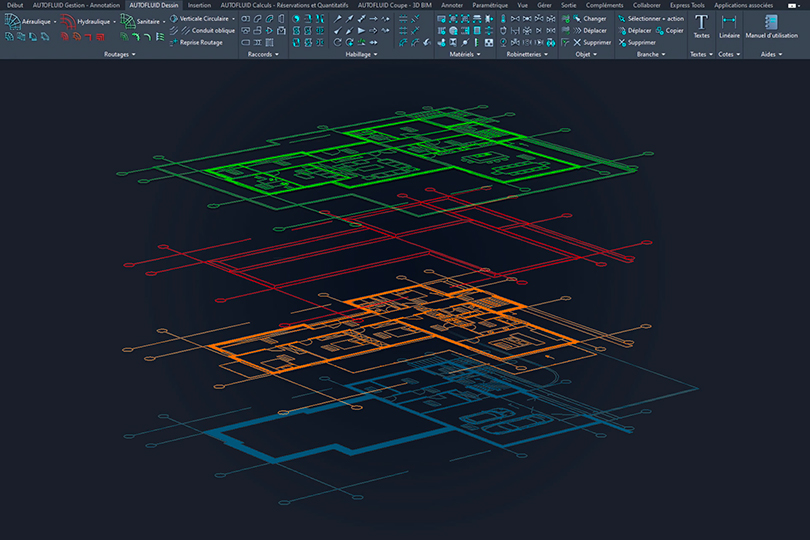The width and height of the screenshot is (810, 540).
Task: Switch to the Insertion ribbon tab
Action: point(199,5)
